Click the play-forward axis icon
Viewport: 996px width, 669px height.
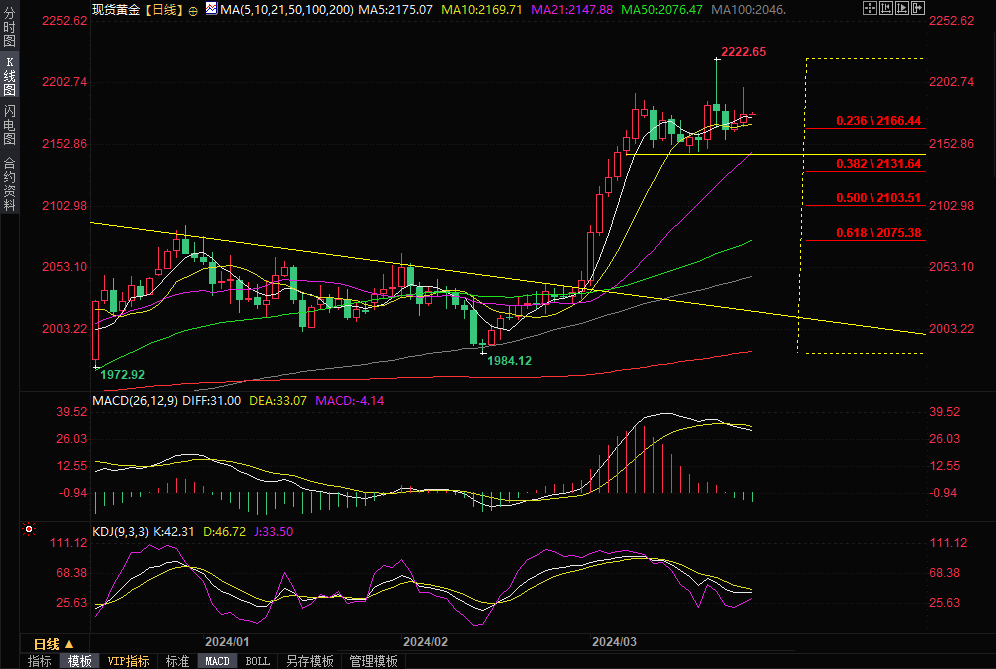902,8
